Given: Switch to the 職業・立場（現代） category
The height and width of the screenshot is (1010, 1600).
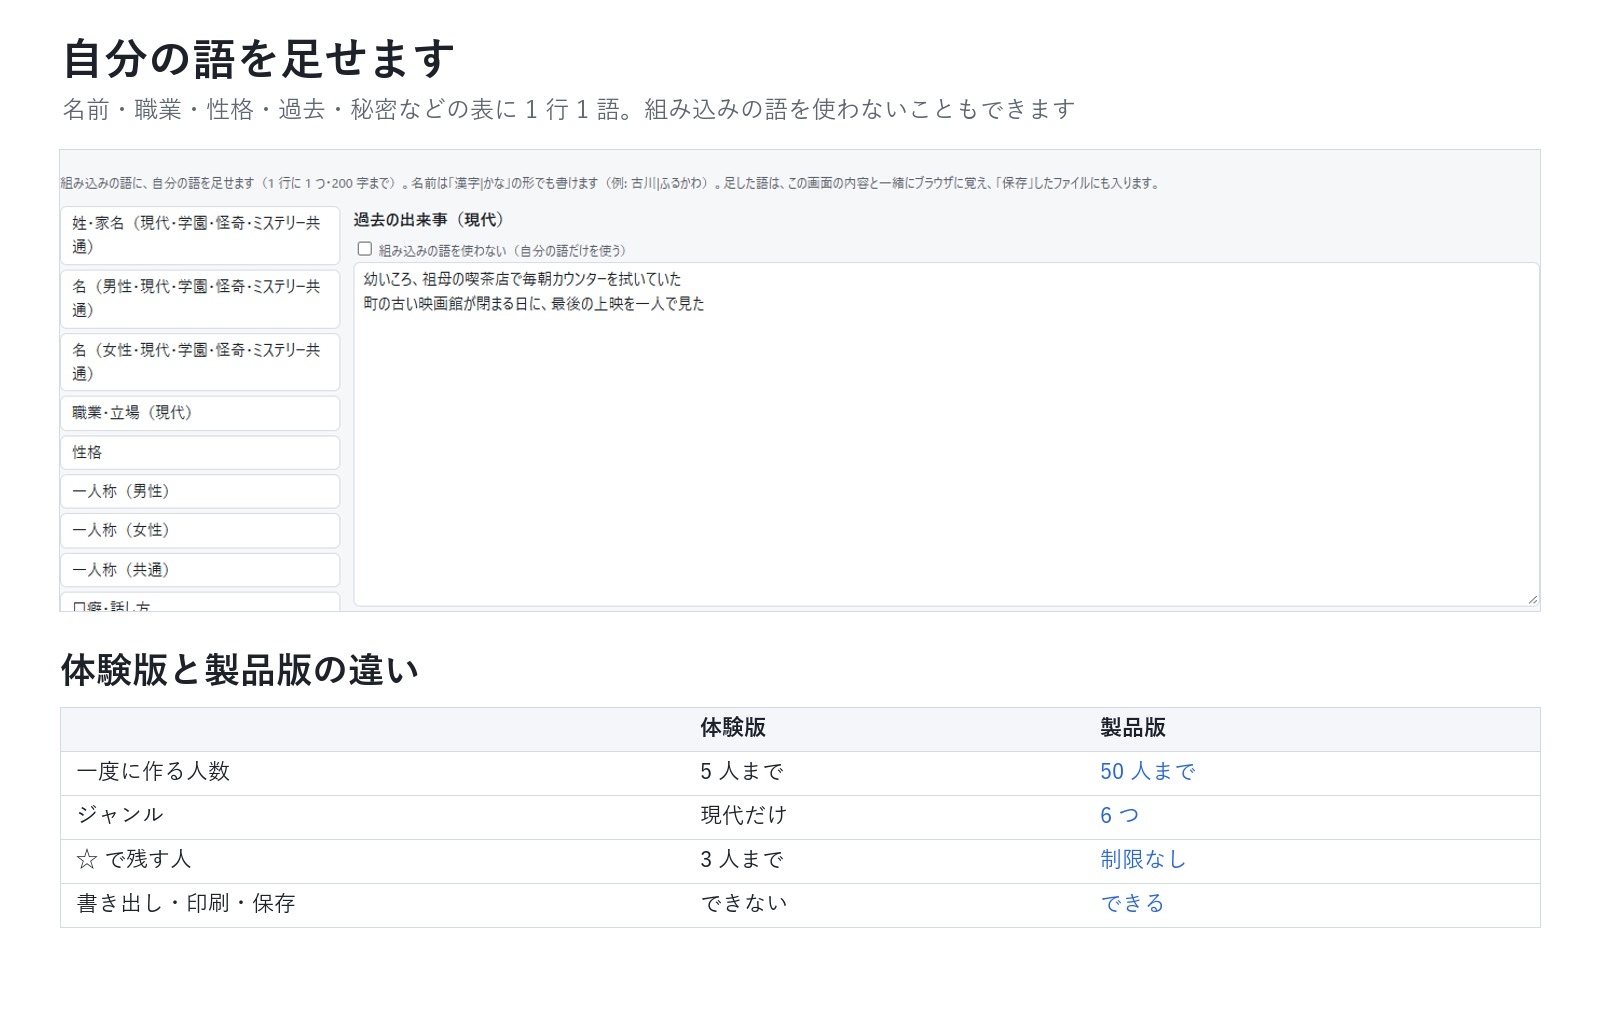Looking at the screenshot, I should pyautogui.click(x=200, y=413).
